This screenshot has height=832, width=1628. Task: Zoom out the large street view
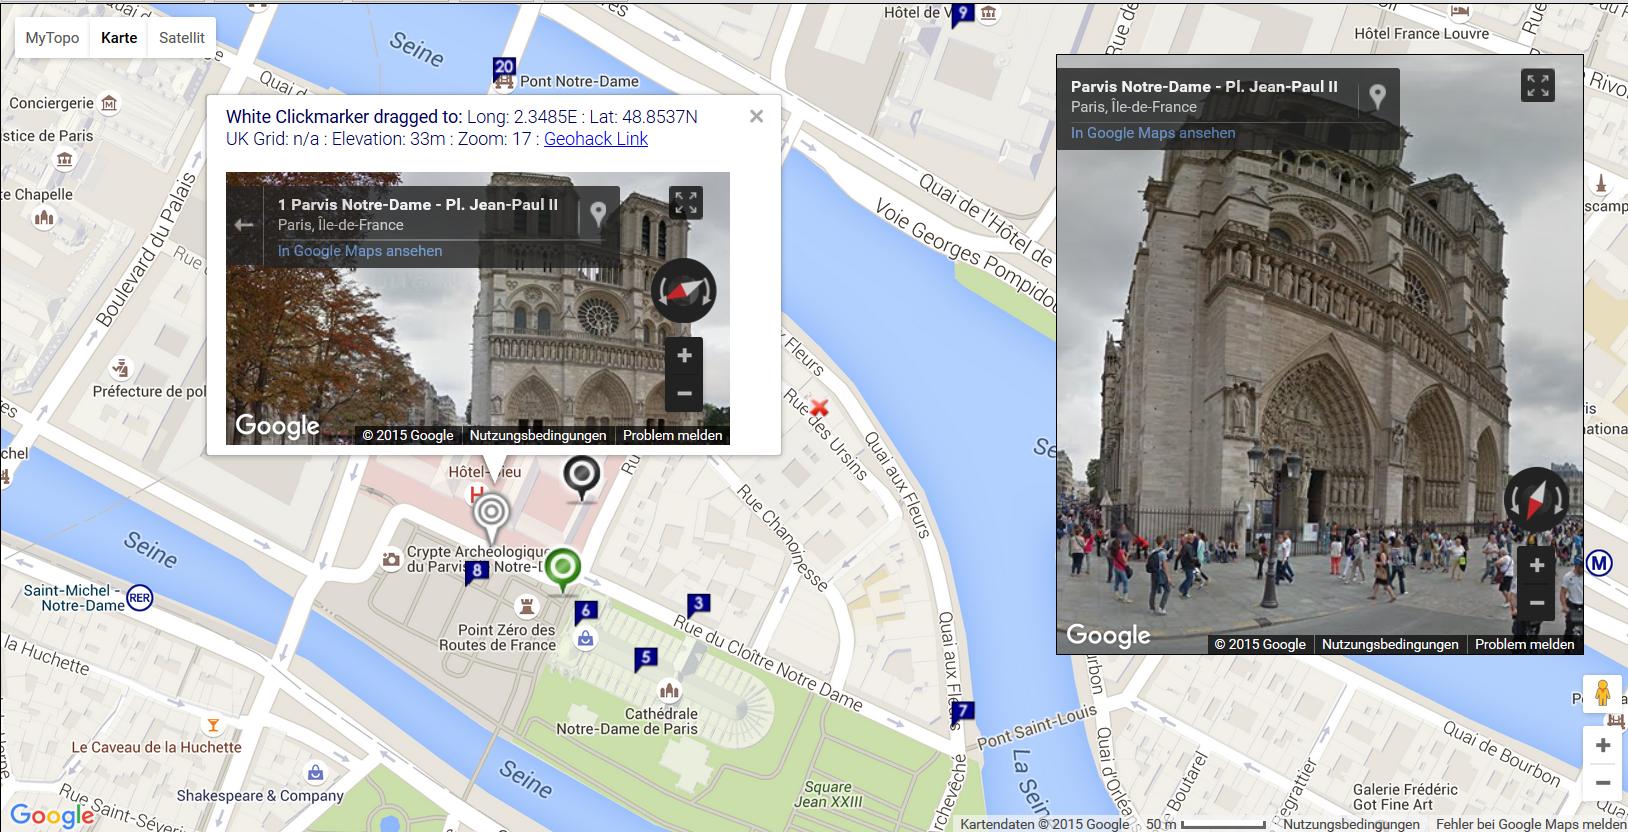click(1537, 603)
